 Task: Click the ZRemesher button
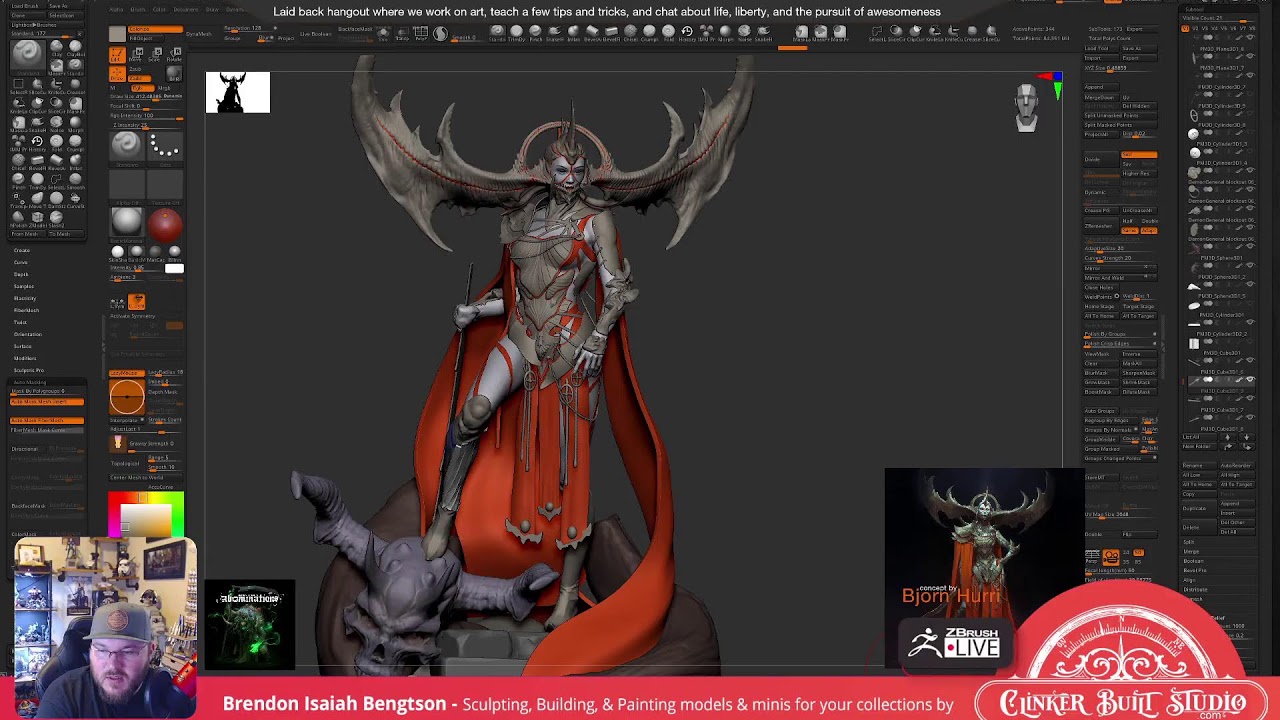point(1101,226)
